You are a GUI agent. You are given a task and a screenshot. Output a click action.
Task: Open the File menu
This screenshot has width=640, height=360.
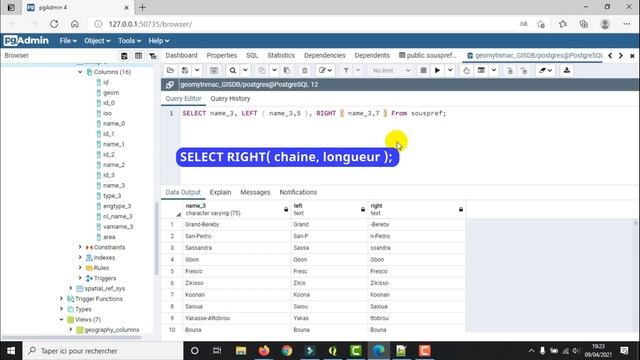(68, 41)
